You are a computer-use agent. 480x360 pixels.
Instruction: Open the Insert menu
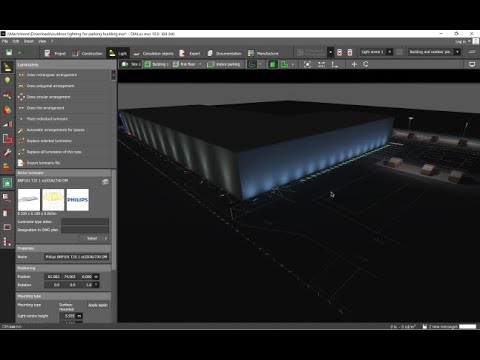[29, 41]
